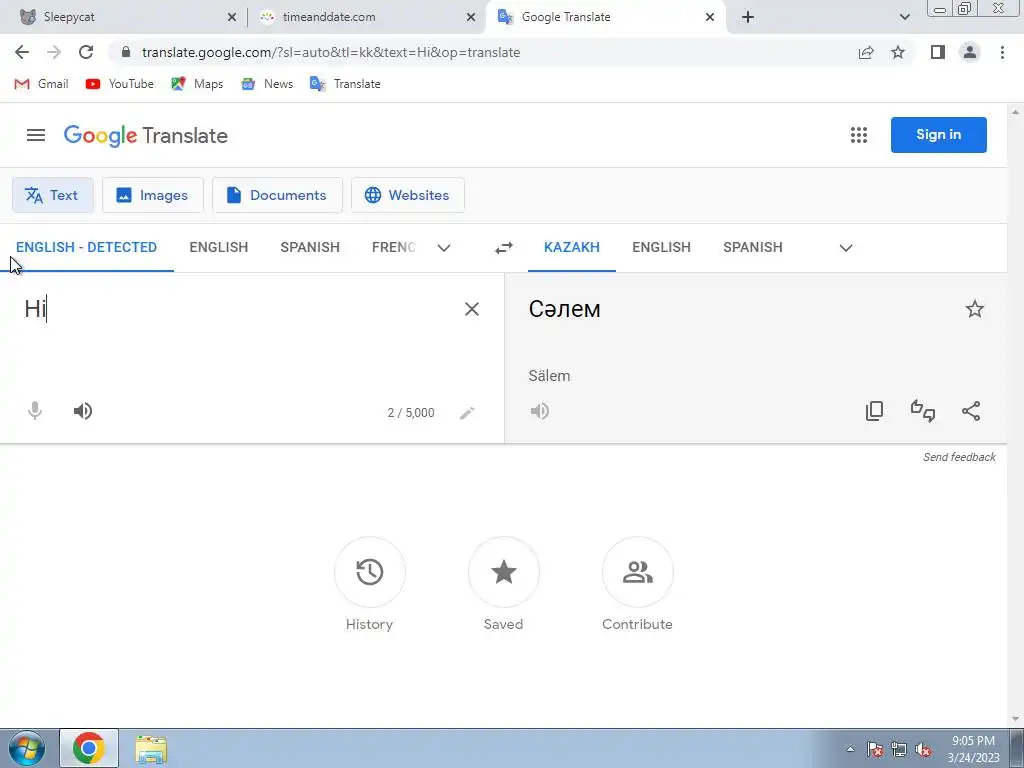Swap source and target languages
The width and height of the screenshot is (1024, 768).
point(504,248)
